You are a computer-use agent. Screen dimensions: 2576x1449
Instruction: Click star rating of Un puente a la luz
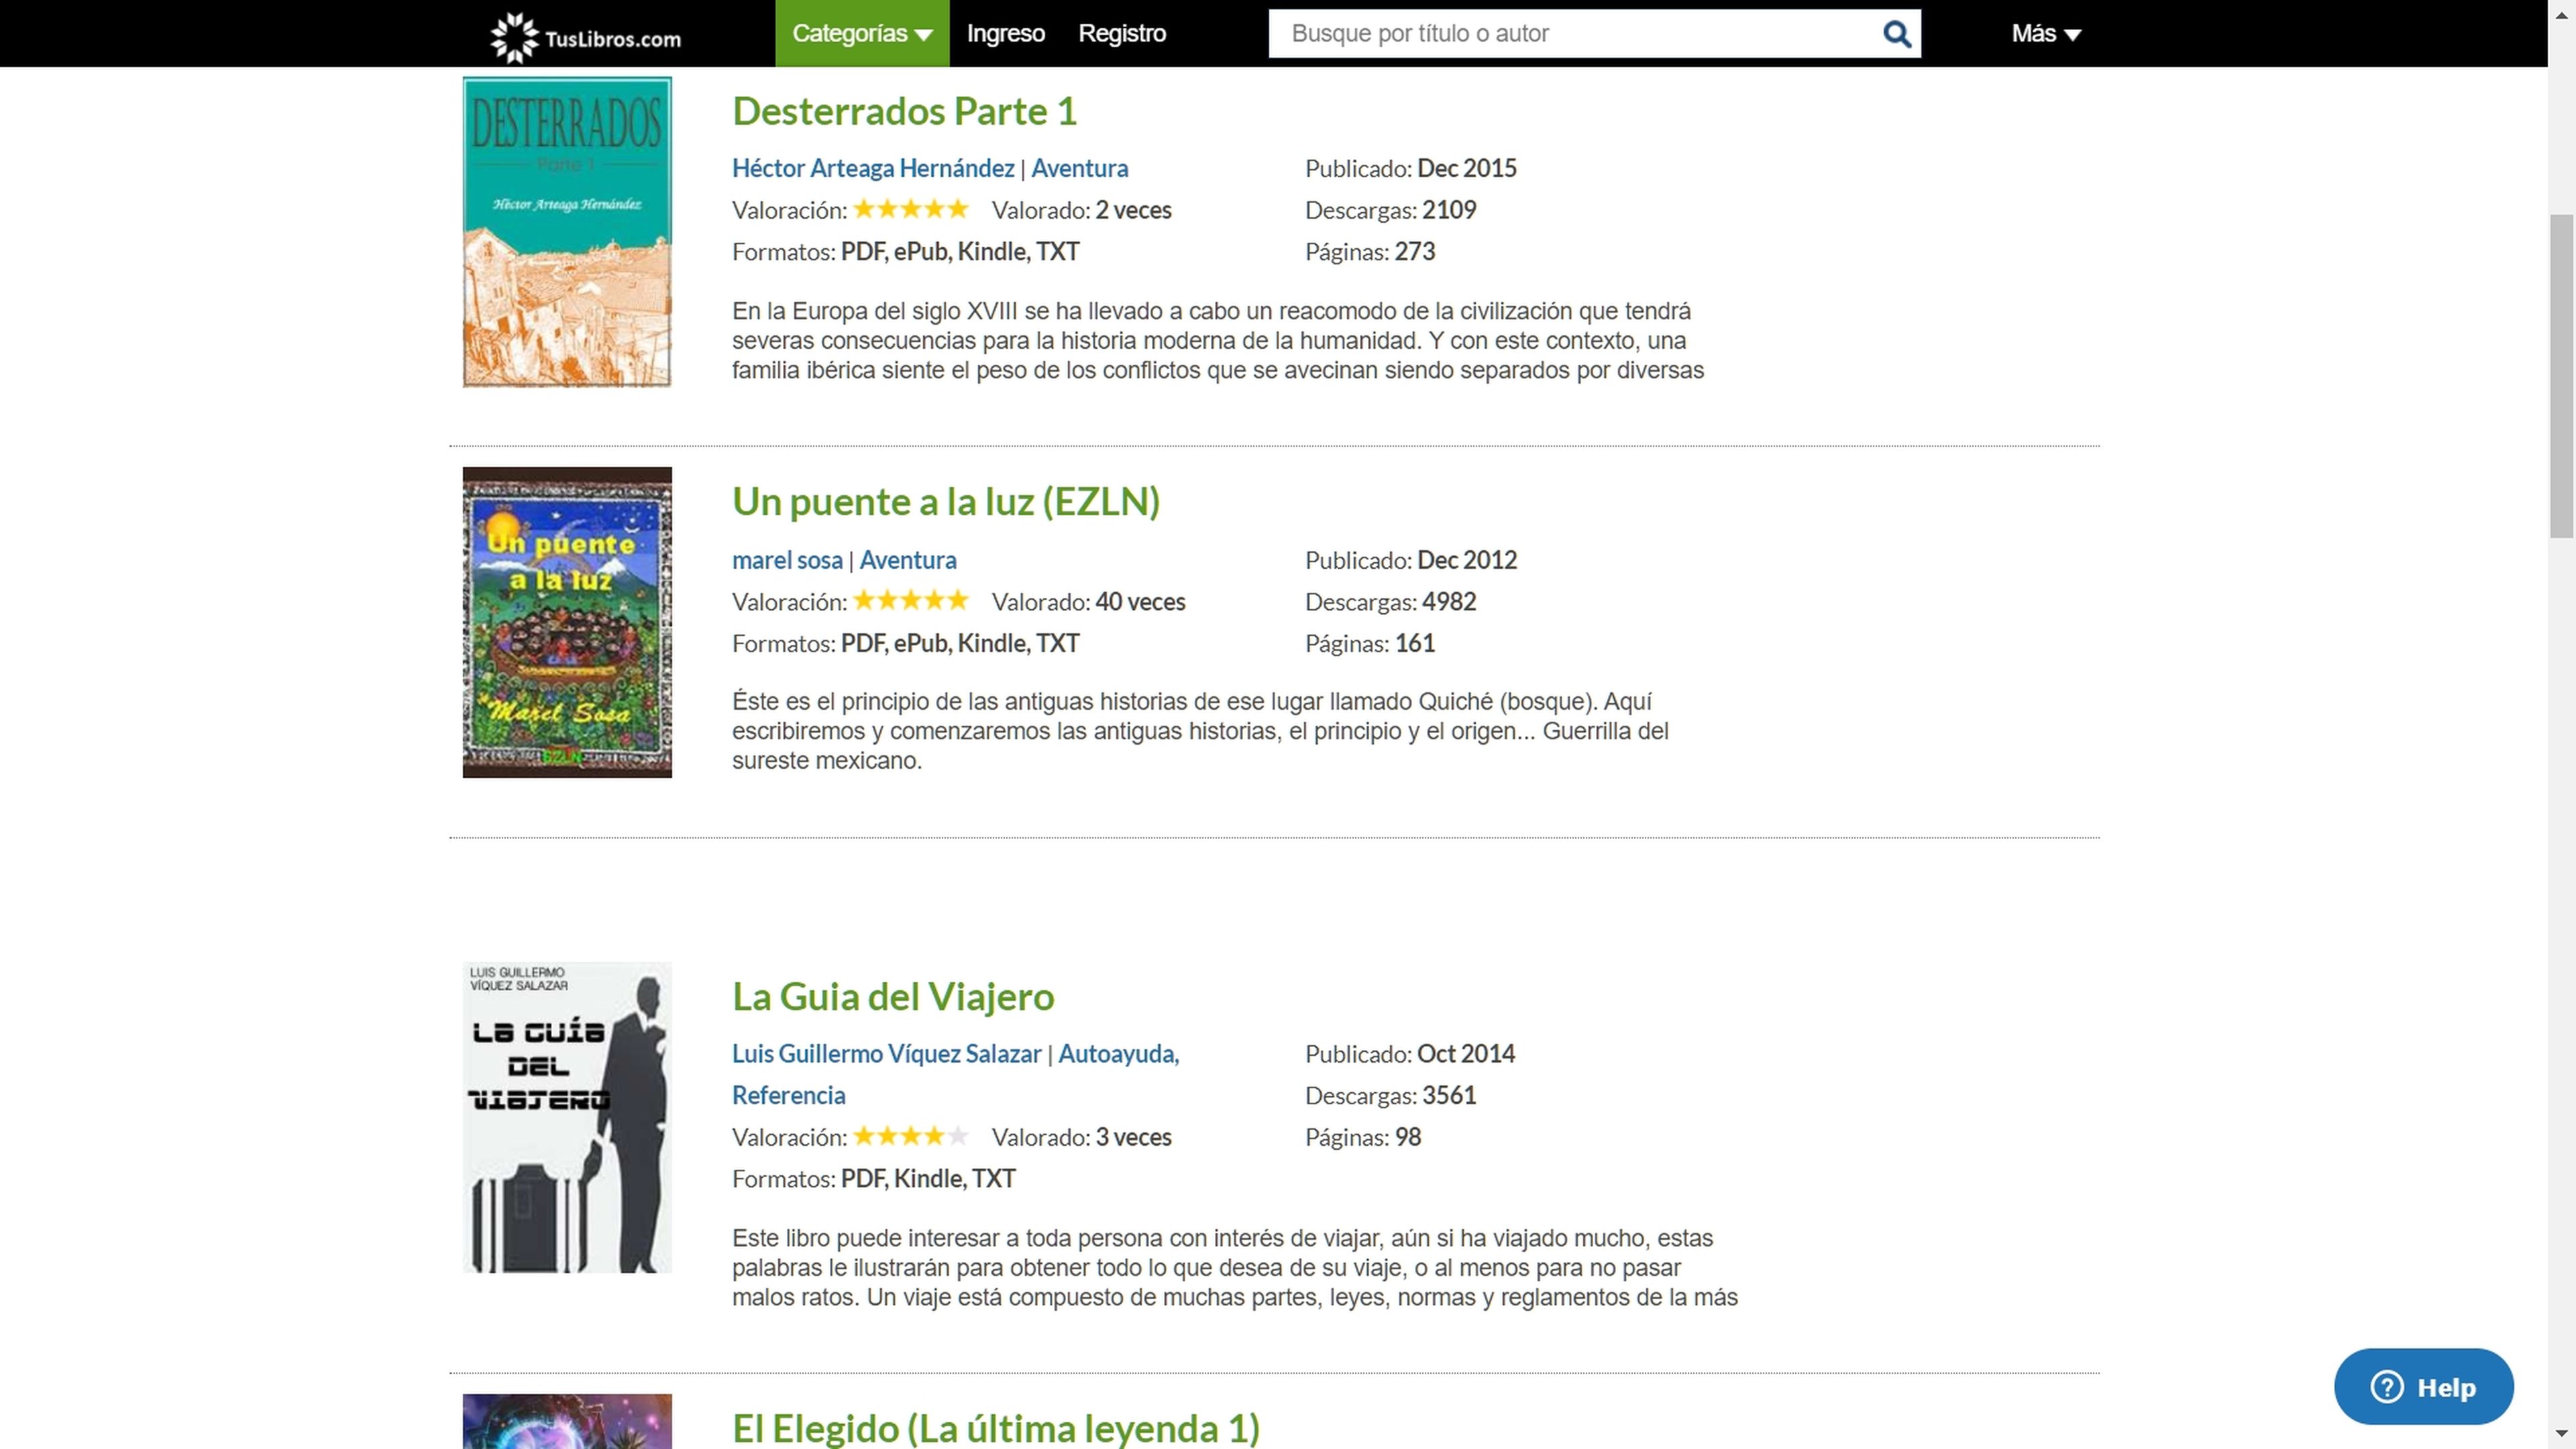pos(910,601)
